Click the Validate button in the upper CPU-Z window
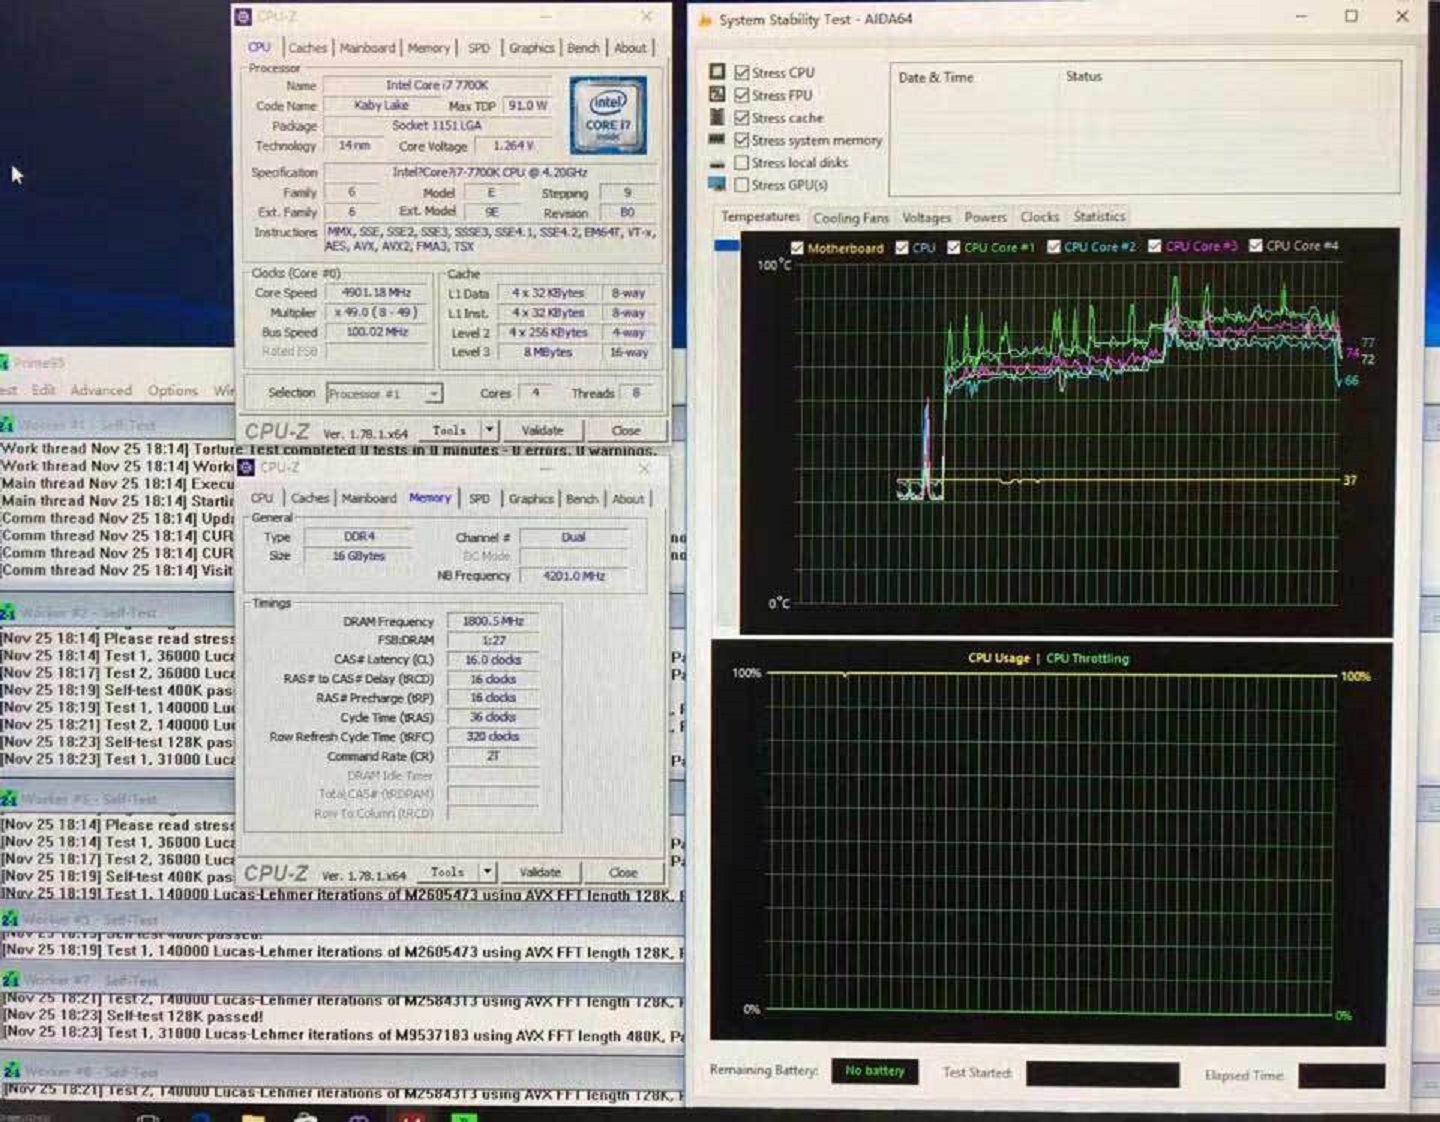 click(542, 430)
